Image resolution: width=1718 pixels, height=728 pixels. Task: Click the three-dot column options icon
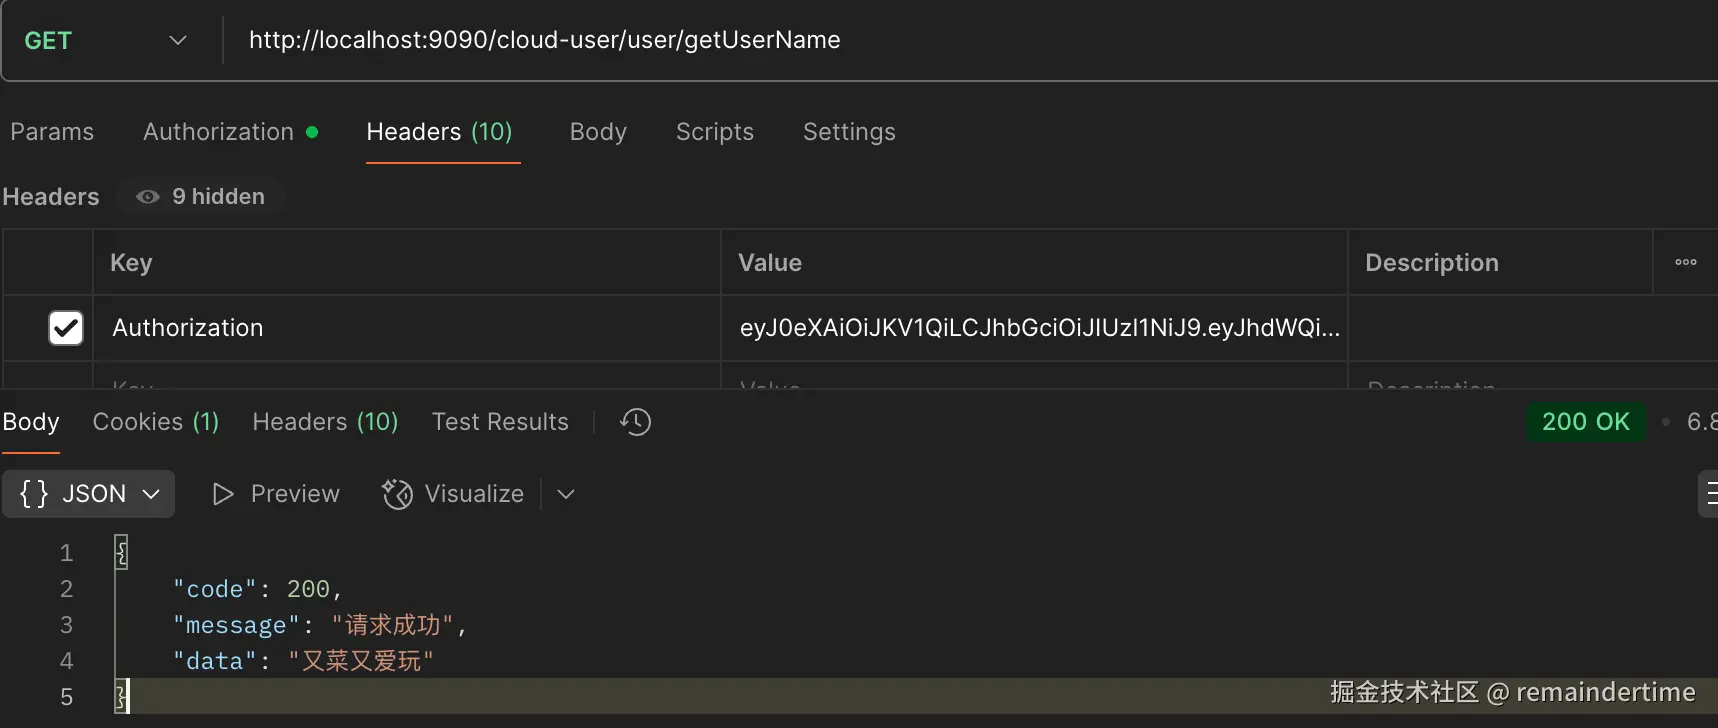[1685, 262]
